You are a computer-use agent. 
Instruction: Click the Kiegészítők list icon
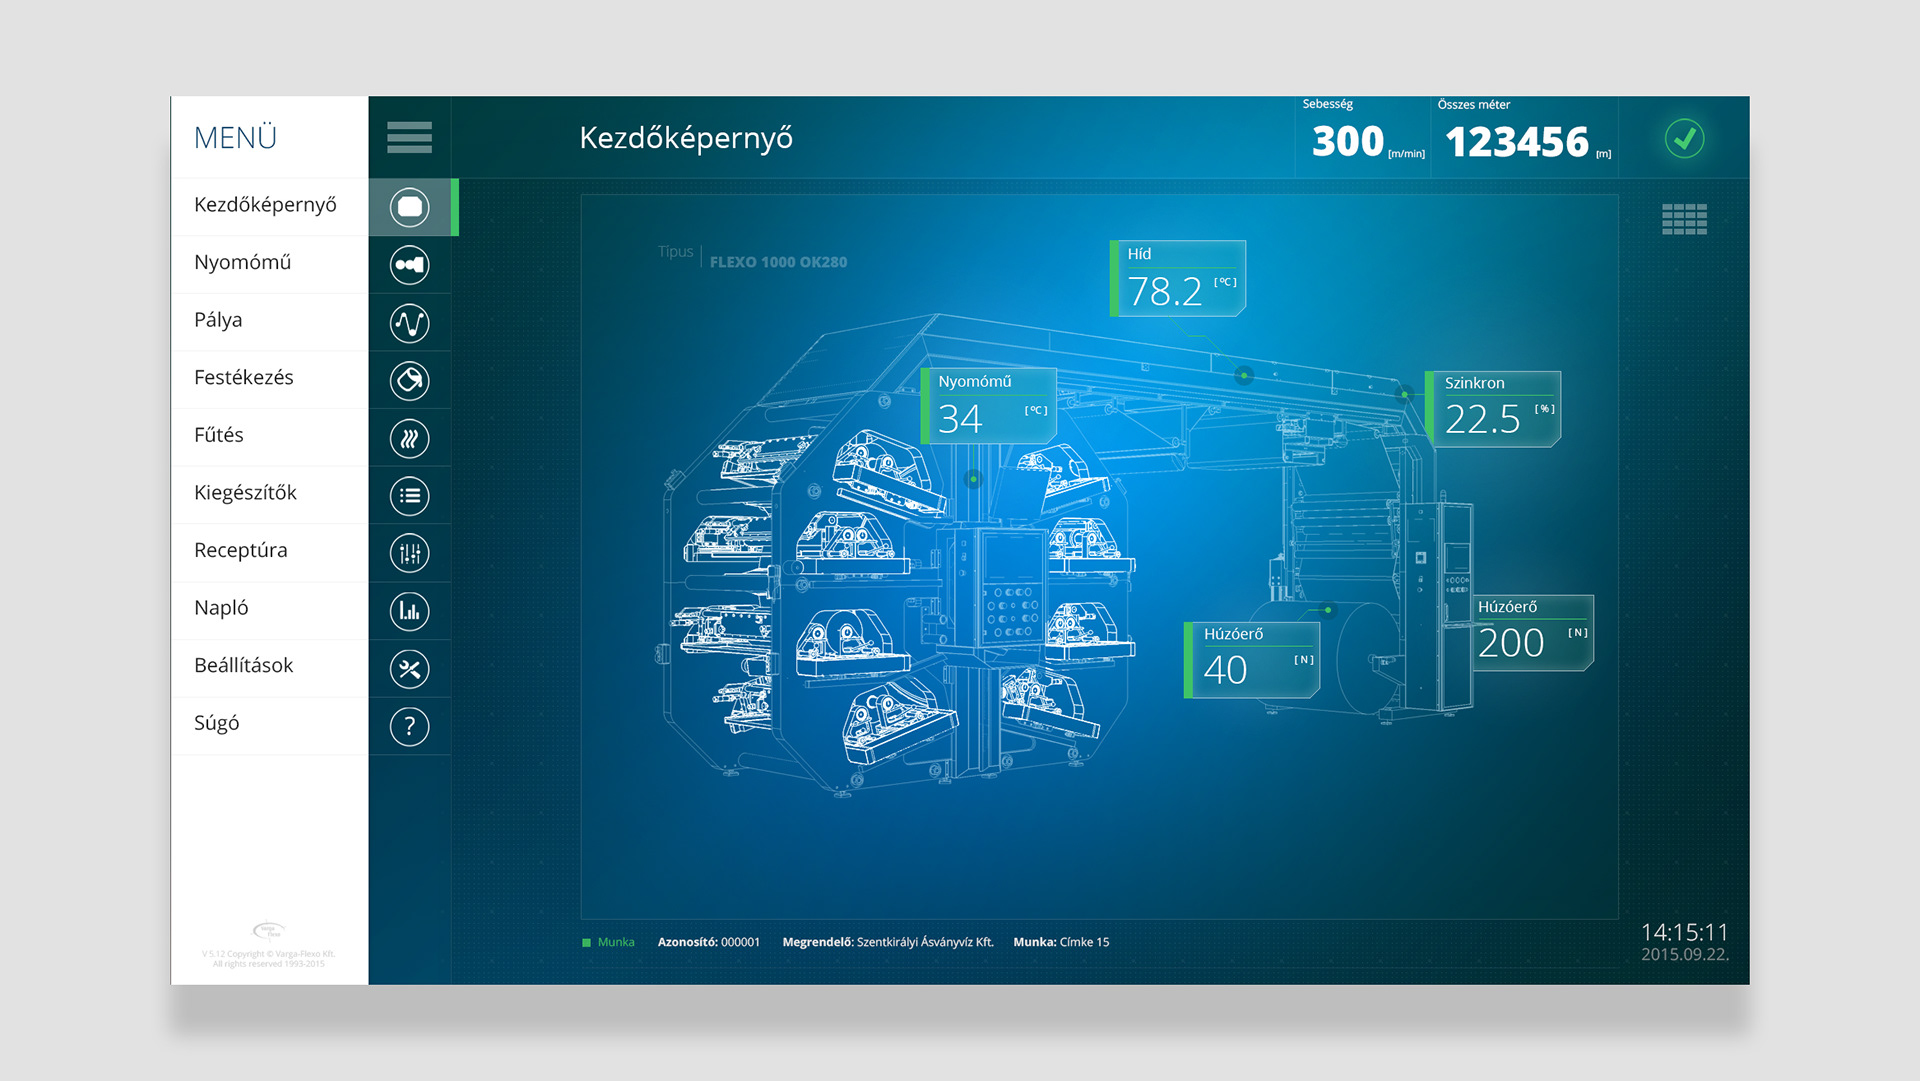tap(409, 496)
